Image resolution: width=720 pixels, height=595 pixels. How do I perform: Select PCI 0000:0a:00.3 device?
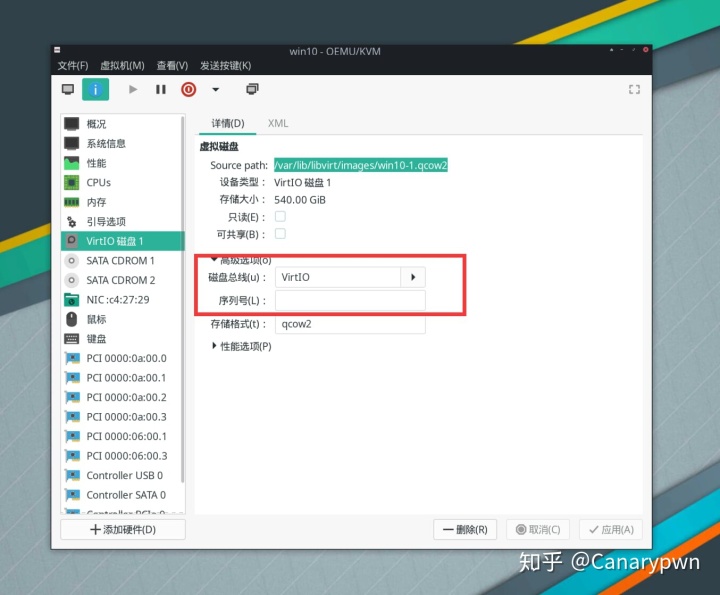pos(123,416)
